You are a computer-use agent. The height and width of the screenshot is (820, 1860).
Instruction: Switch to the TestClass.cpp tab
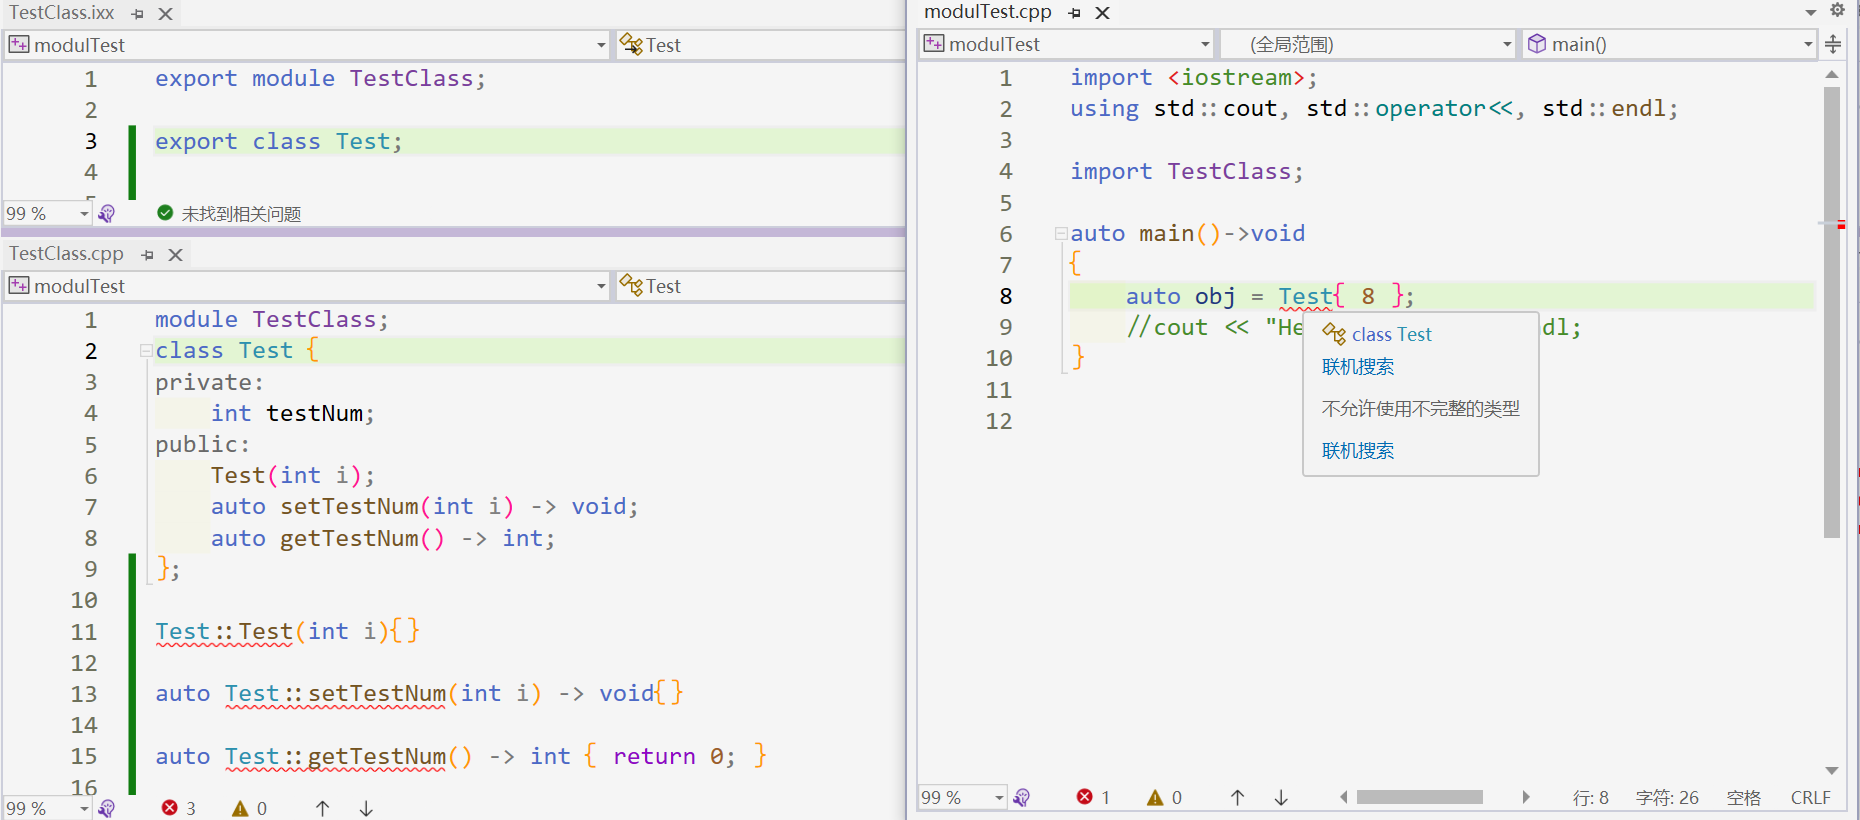(67, 254)
